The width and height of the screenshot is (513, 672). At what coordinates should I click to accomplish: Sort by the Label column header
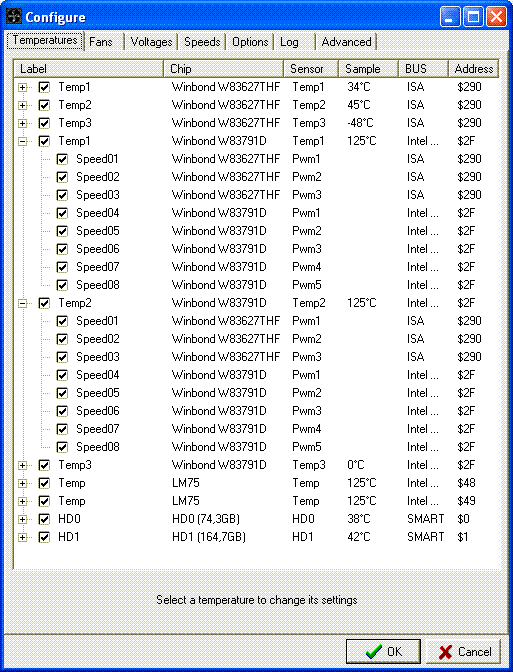[x=89, y=69]
